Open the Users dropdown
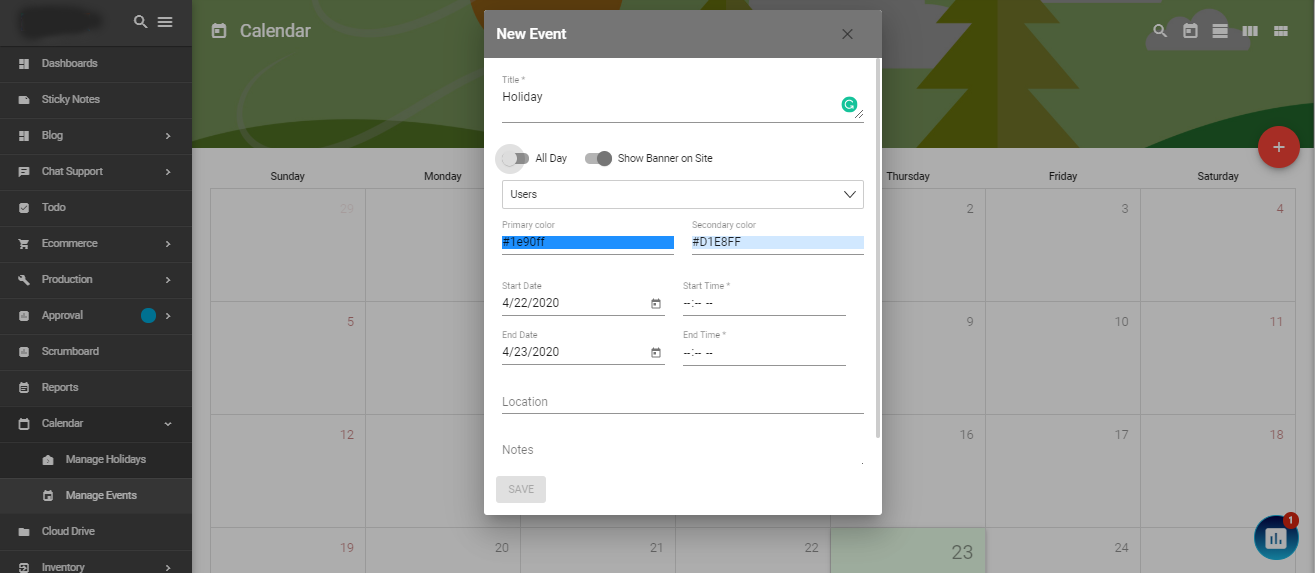The image size is (1315, 573). coord(683,194)
